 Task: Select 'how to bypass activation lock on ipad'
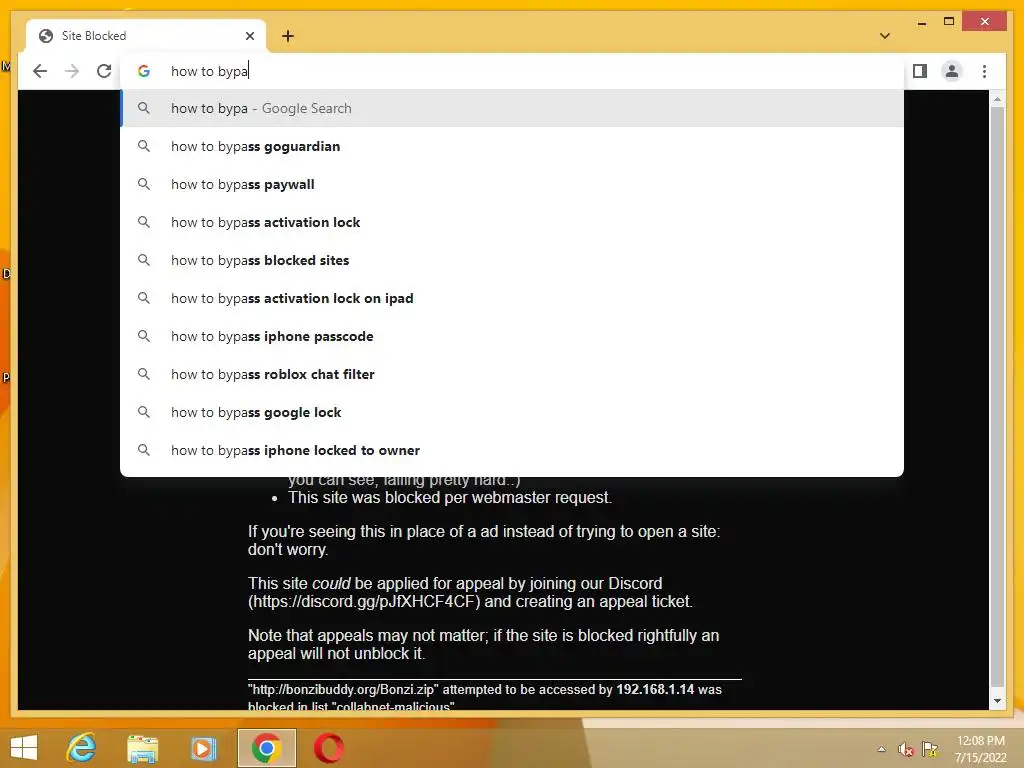[x=512, y=298]
